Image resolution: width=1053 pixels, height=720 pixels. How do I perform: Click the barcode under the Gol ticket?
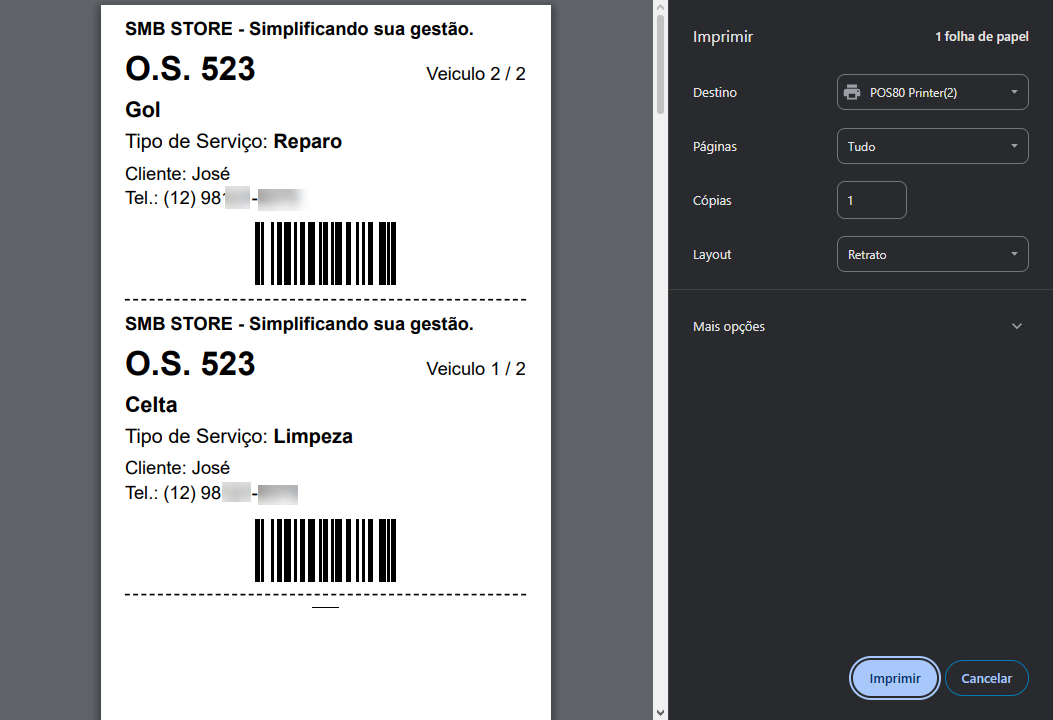(326, 253)
